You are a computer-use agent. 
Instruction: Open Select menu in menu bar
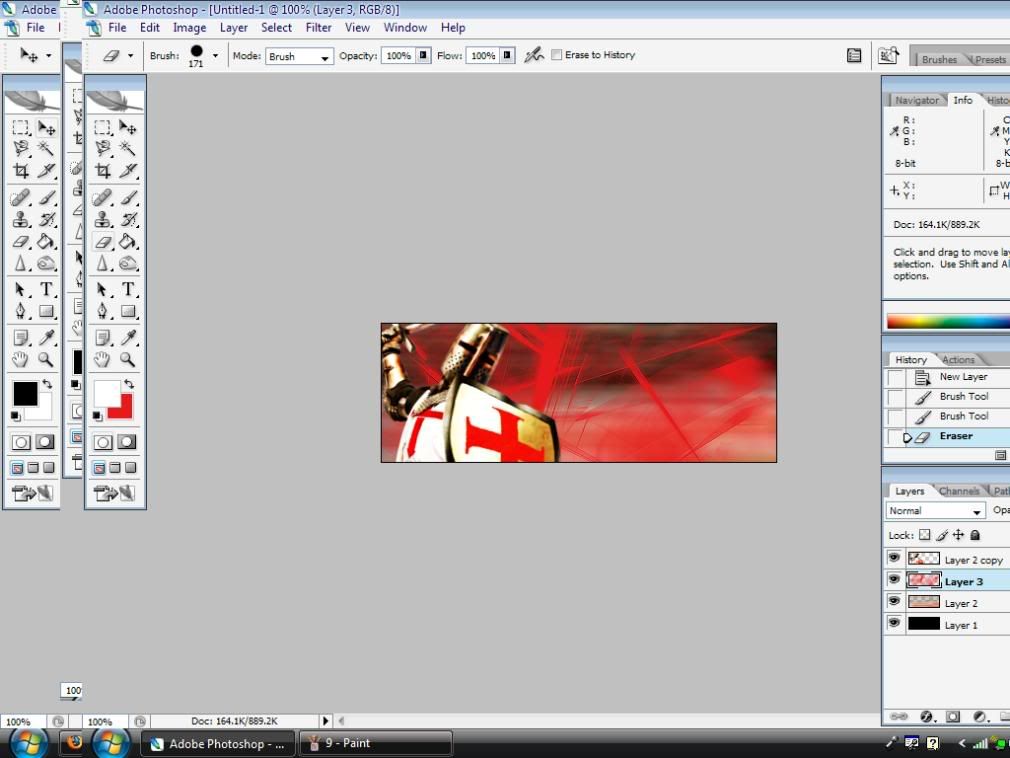pyautogui.click(x=276, y=28)
